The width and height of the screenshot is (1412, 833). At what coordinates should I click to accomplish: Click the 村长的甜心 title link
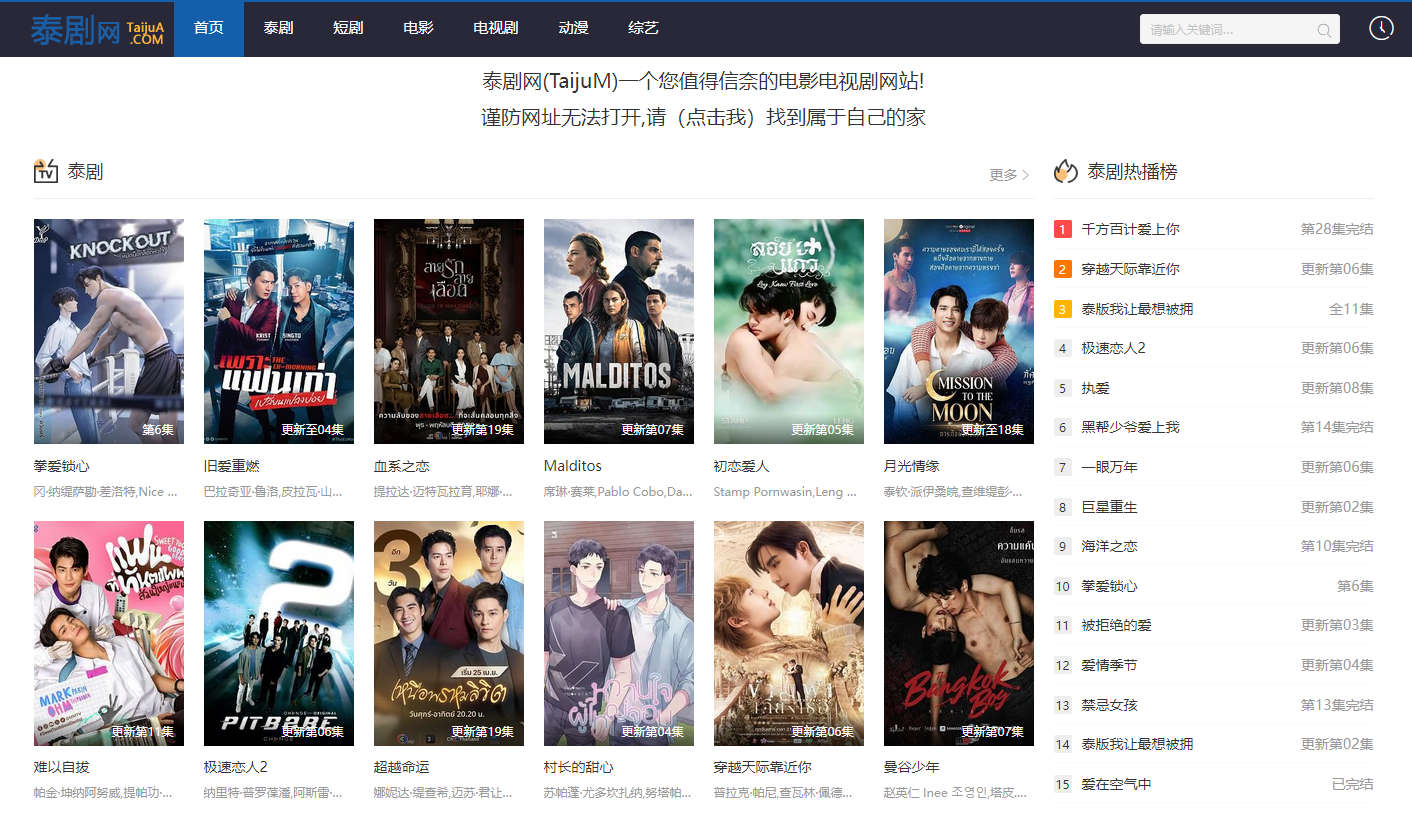pos(579,767)
